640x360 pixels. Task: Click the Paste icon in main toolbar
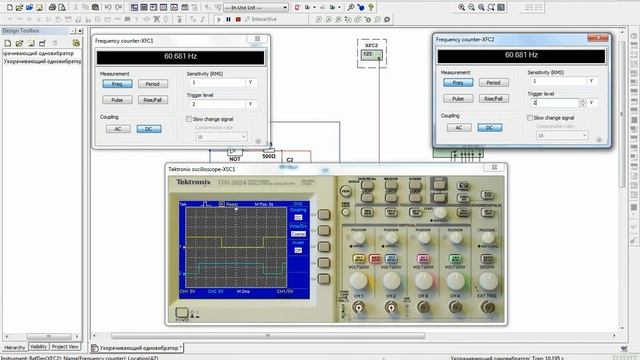point(95,7)
